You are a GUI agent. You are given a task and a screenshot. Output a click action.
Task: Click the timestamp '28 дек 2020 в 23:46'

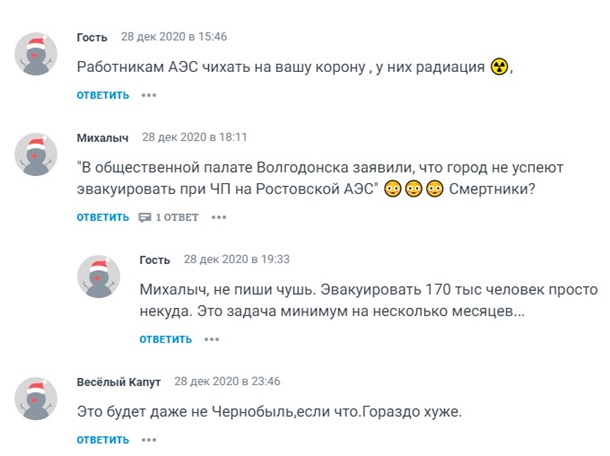point(227,381)
